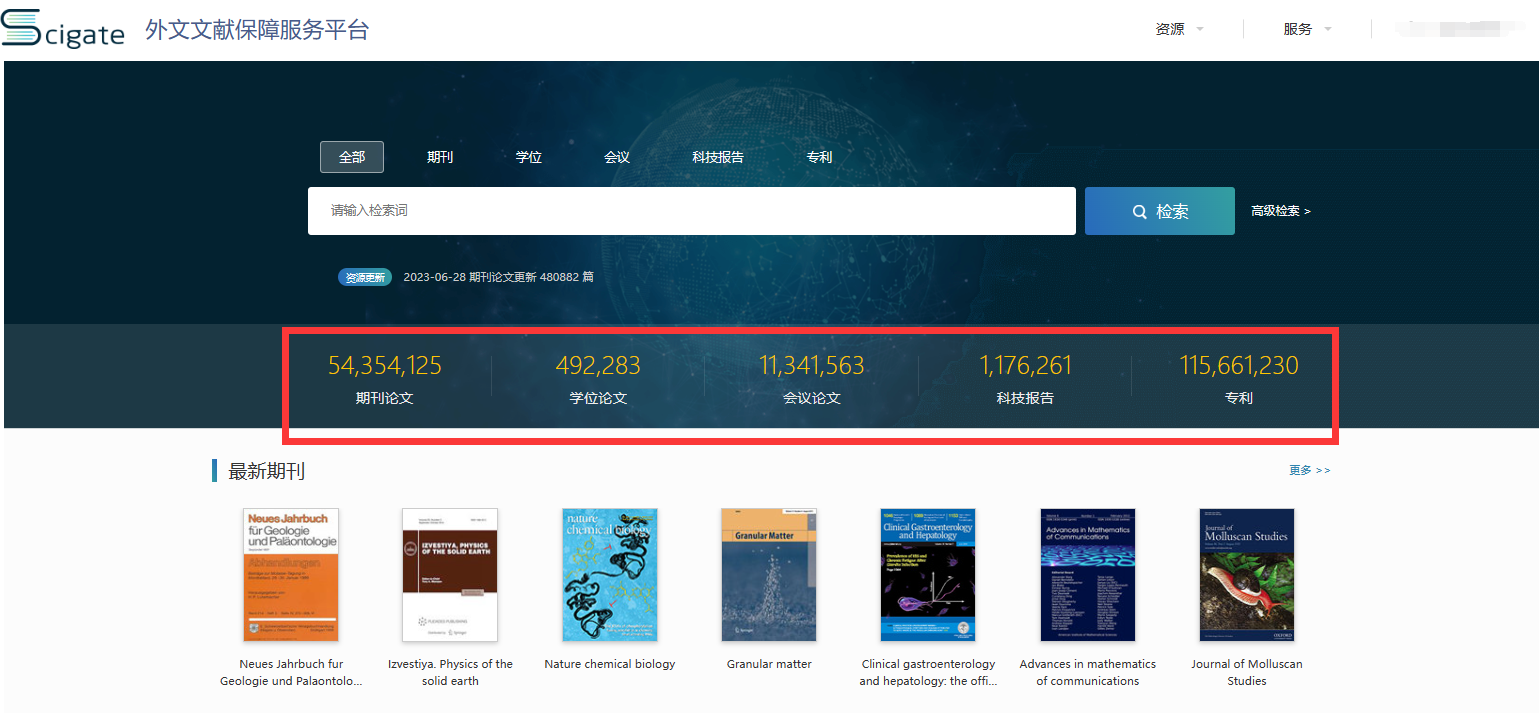Click the Izvestiya Physics of the solid earth title
The height and width of the screenshot is (713, 1539).
click(x=450, y=672)
